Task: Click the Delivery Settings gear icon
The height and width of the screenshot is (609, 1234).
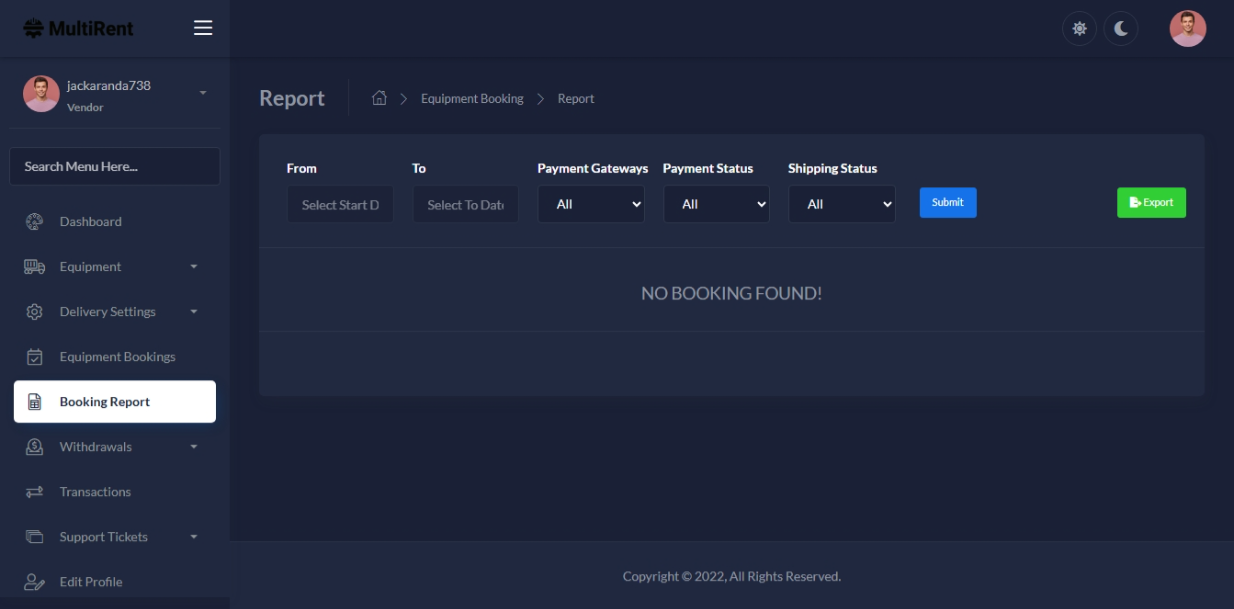Action: tap(34, 312)
